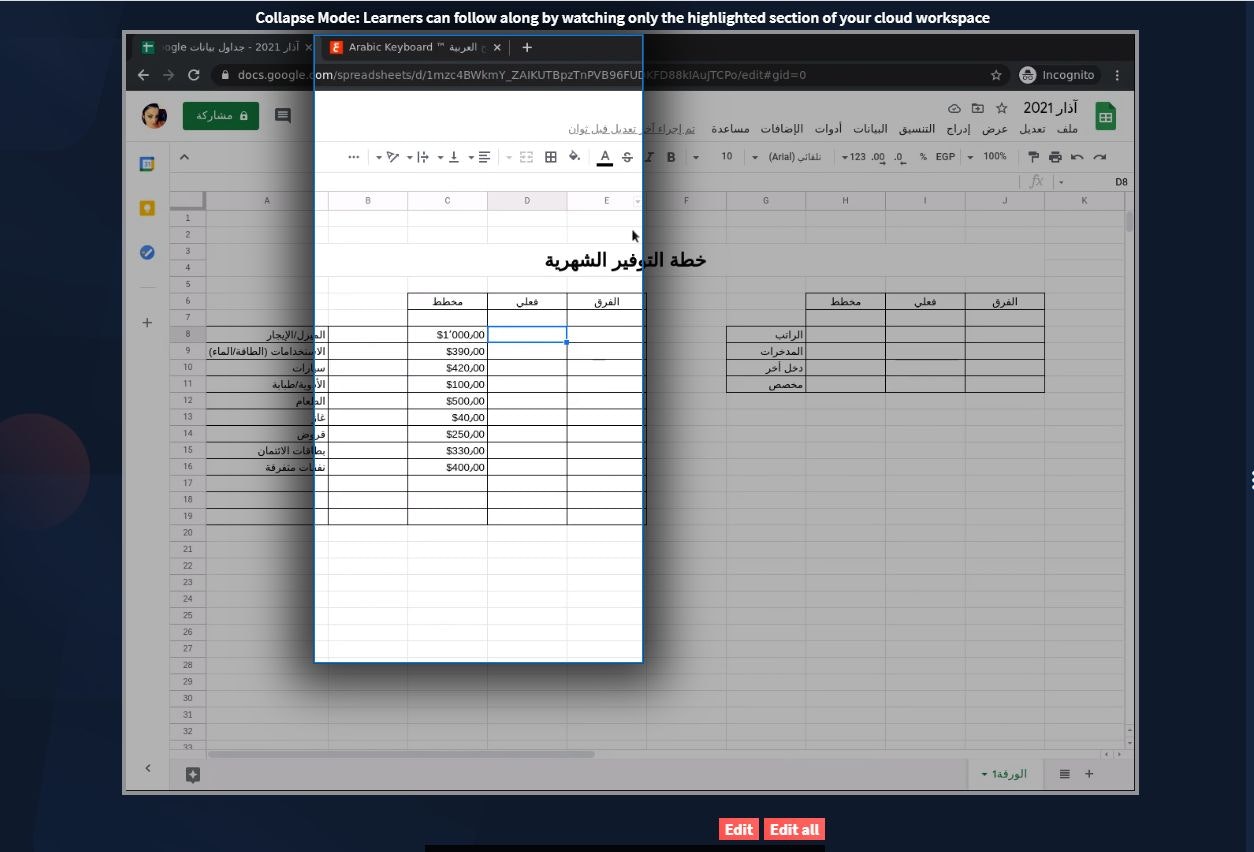This screenshot has width=1254, height=852.
Task: Toggle italic formatting
Action: (649, 157)
